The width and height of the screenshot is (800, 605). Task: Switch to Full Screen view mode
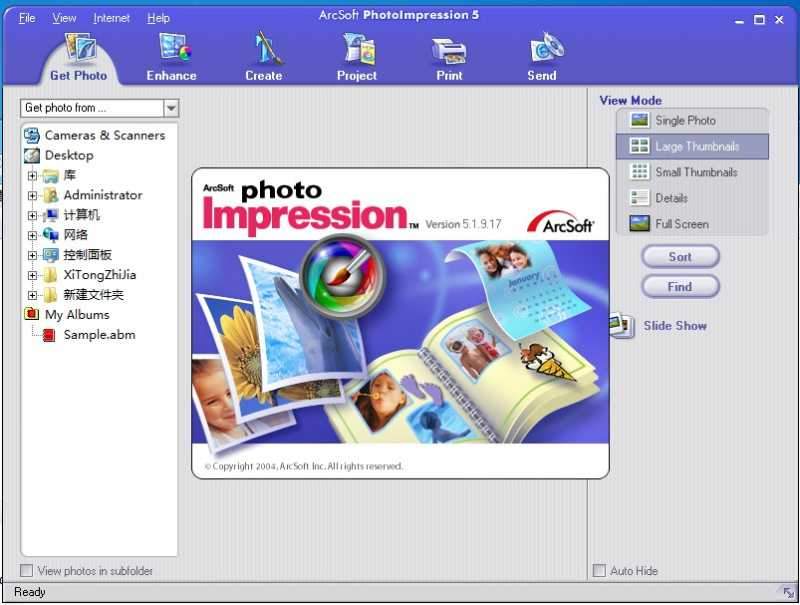pyautogui.click(x=692, y=224)
